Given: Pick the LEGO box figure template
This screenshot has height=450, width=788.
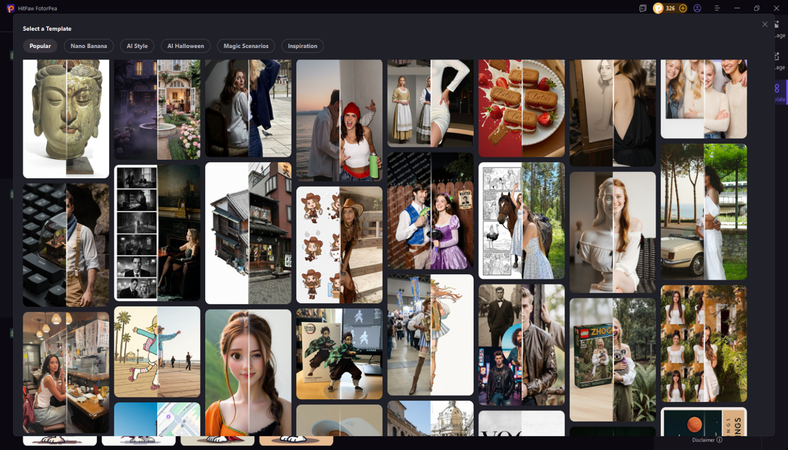Looking at the screenshot, I should [x=612, y=359].
